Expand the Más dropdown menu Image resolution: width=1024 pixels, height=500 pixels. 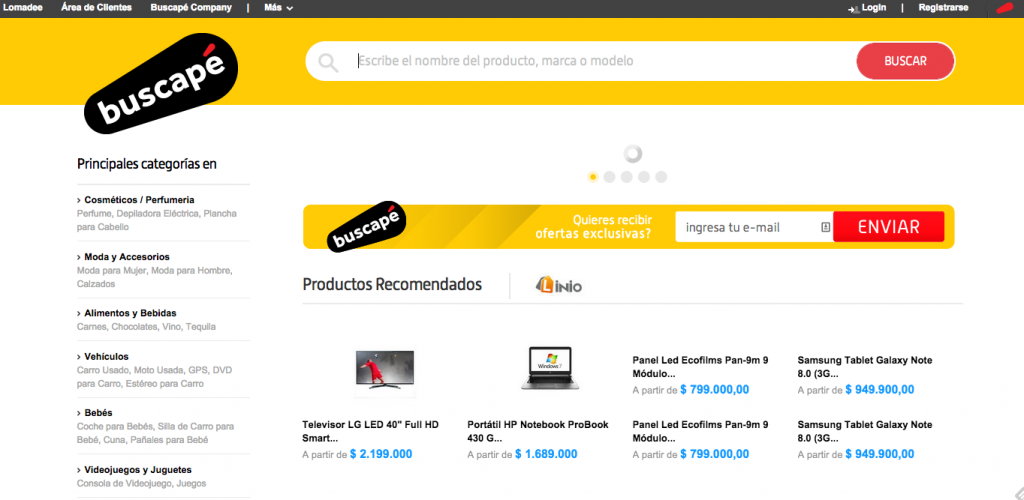point(279,8)
